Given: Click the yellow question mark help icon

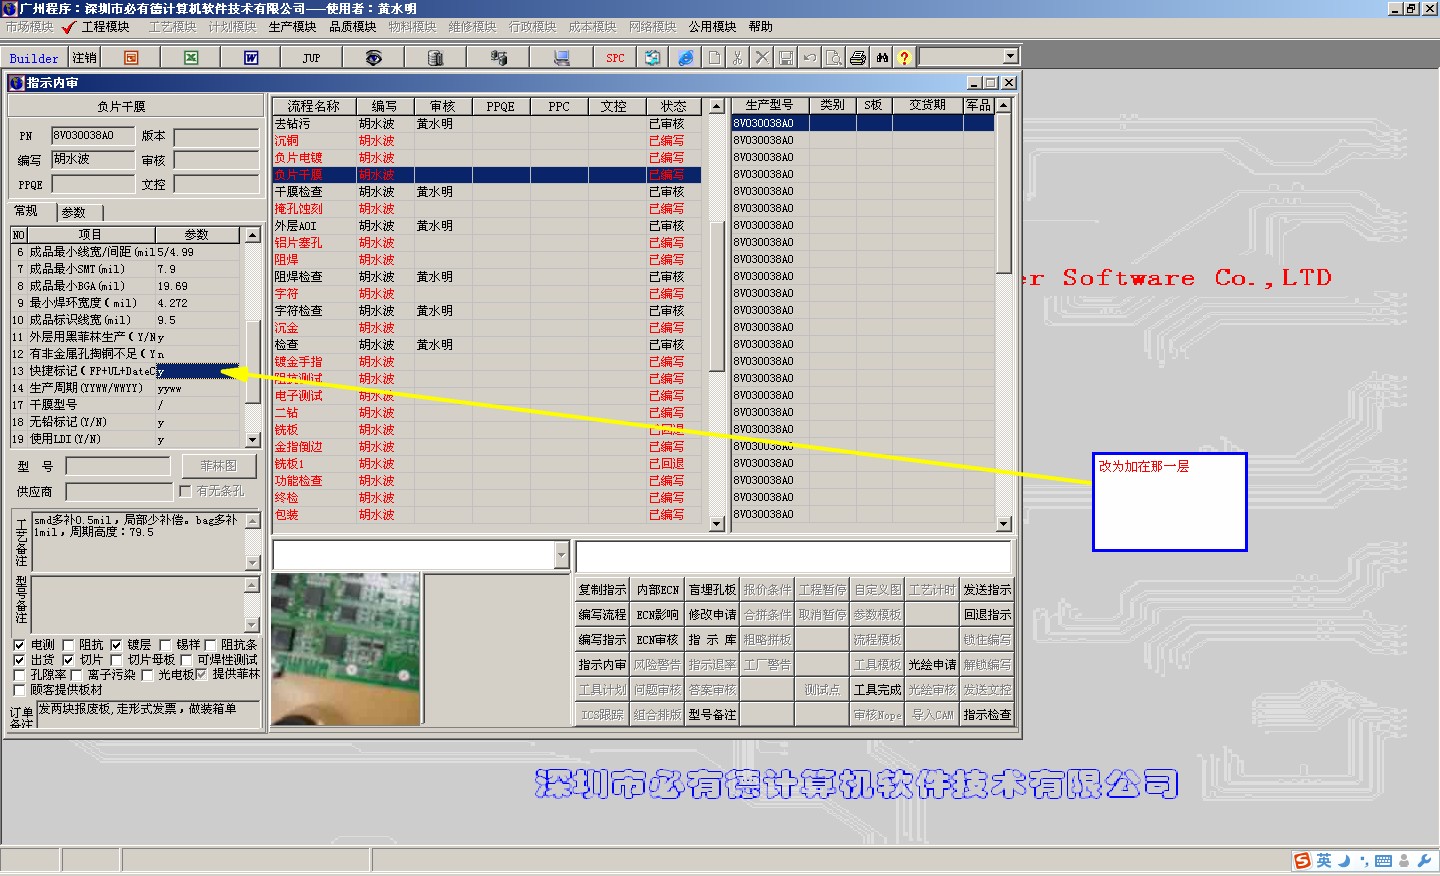Looking at the screenshot, I should click(x=904, y=58).
